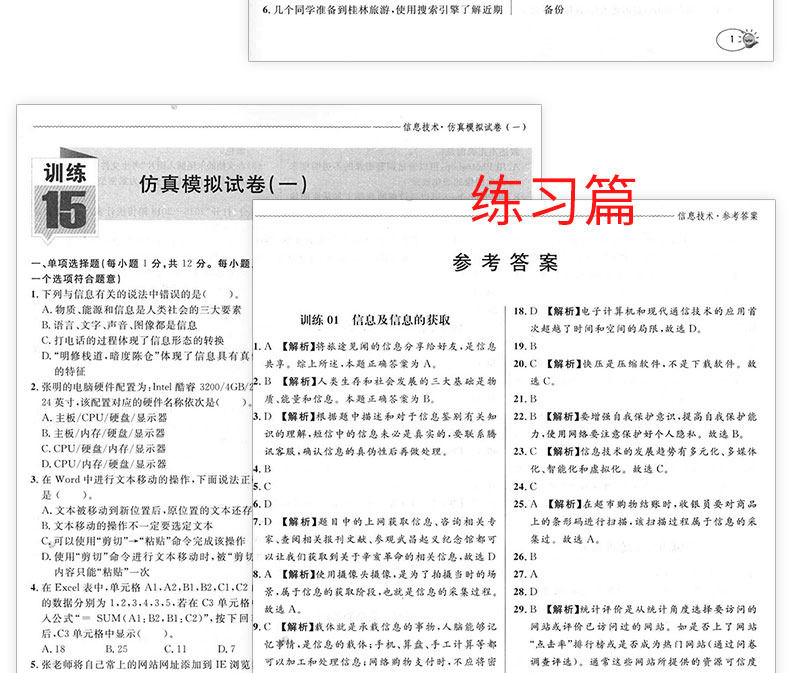
Task: Click question 5 about 张老师 网站网址
Action: 141,664
